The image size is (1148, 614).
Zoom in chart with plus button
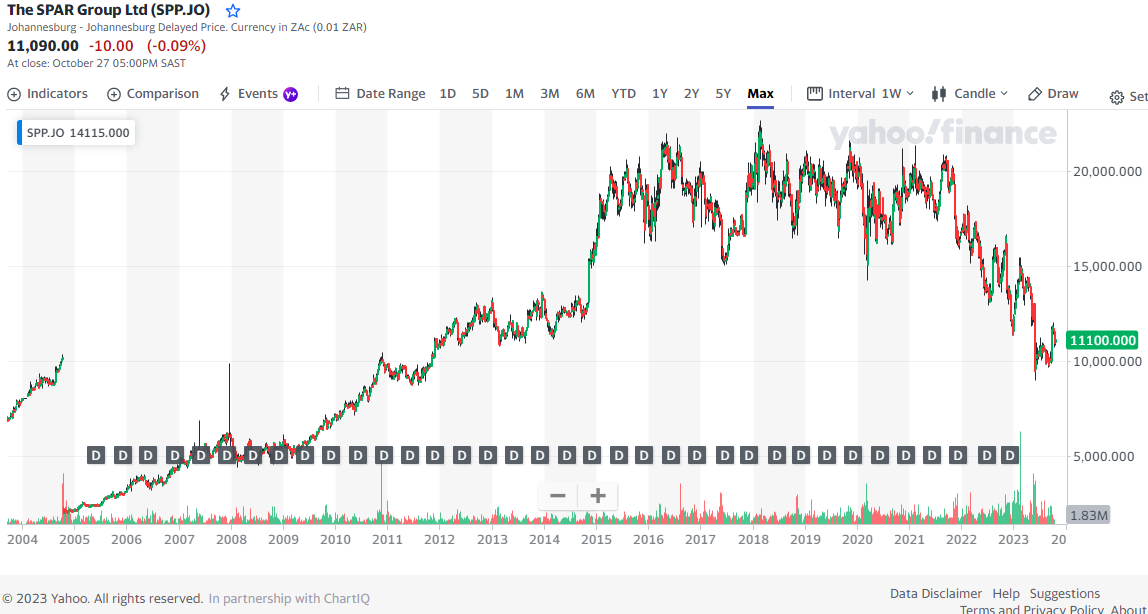coord(598,496)
